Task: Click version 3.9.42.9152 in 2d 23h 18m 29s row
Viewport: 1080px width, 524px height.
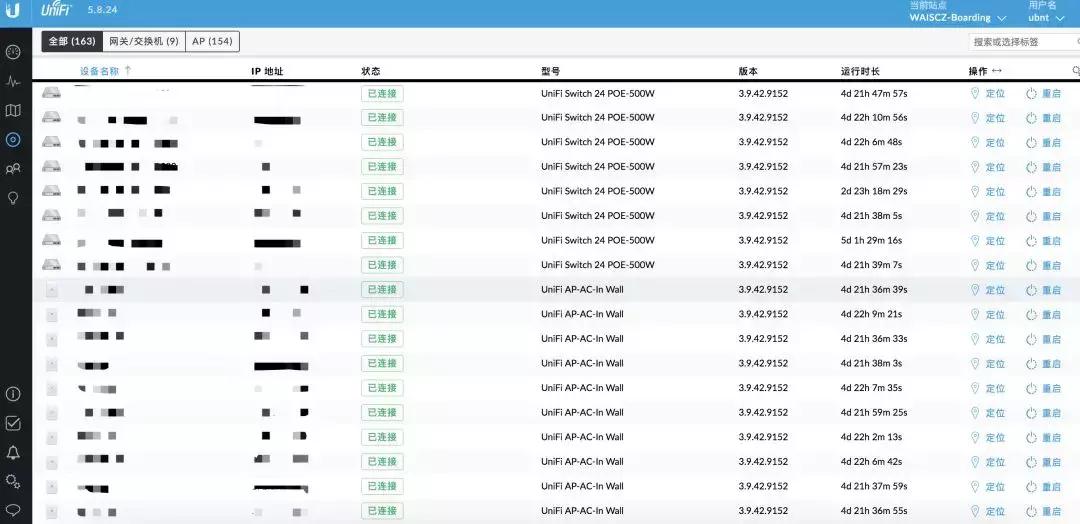Action: tap(763, 191)
